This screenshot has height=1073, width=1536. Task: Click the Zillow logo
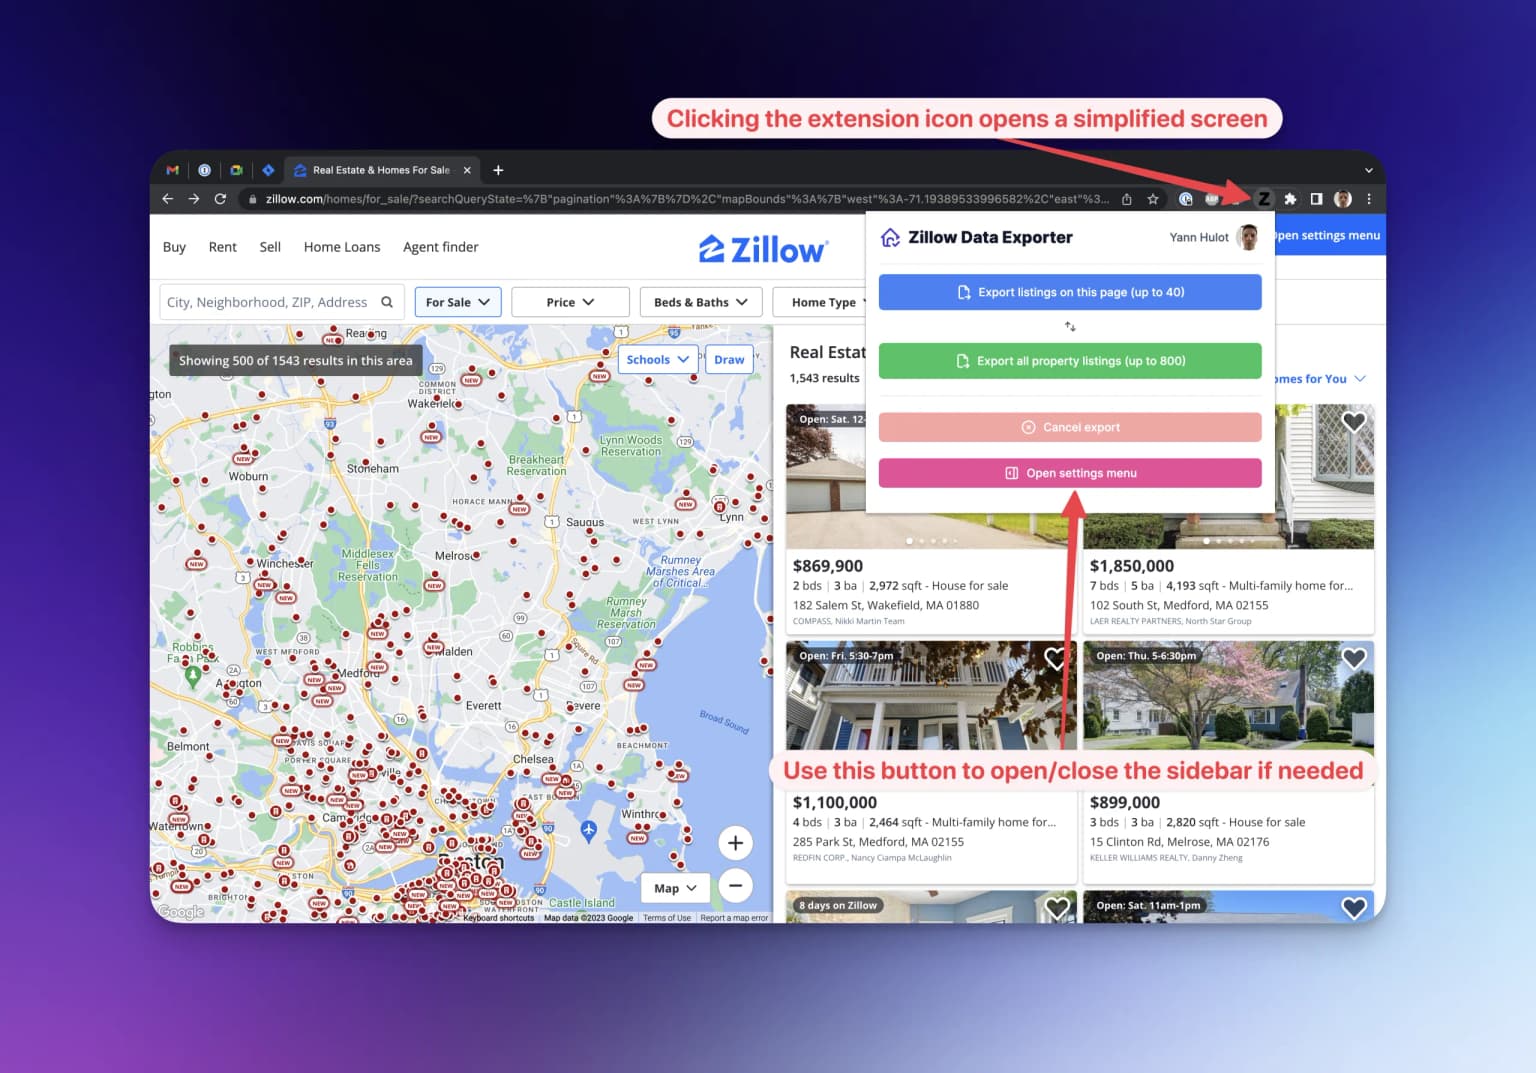[x=762, y=249]
